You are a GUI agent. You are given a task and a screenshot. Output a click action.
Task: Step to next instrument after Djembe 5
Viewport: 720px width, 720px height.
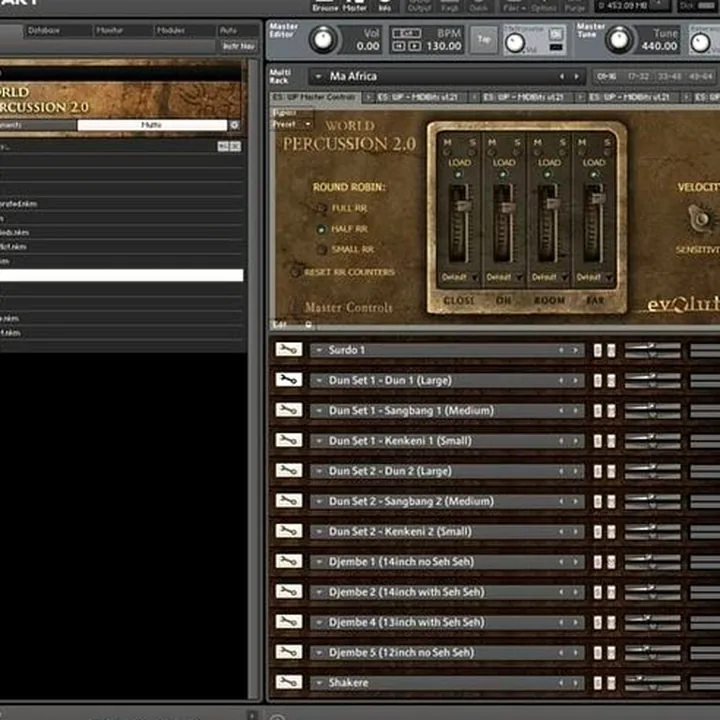(x=575, y=652)
